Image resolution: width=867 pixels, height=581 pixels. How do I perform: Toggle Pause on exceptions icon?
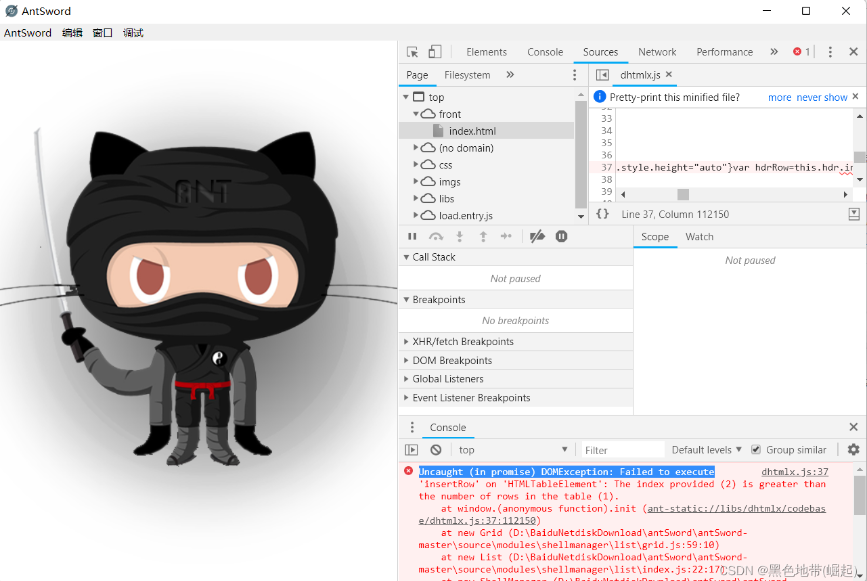(561, 237)
